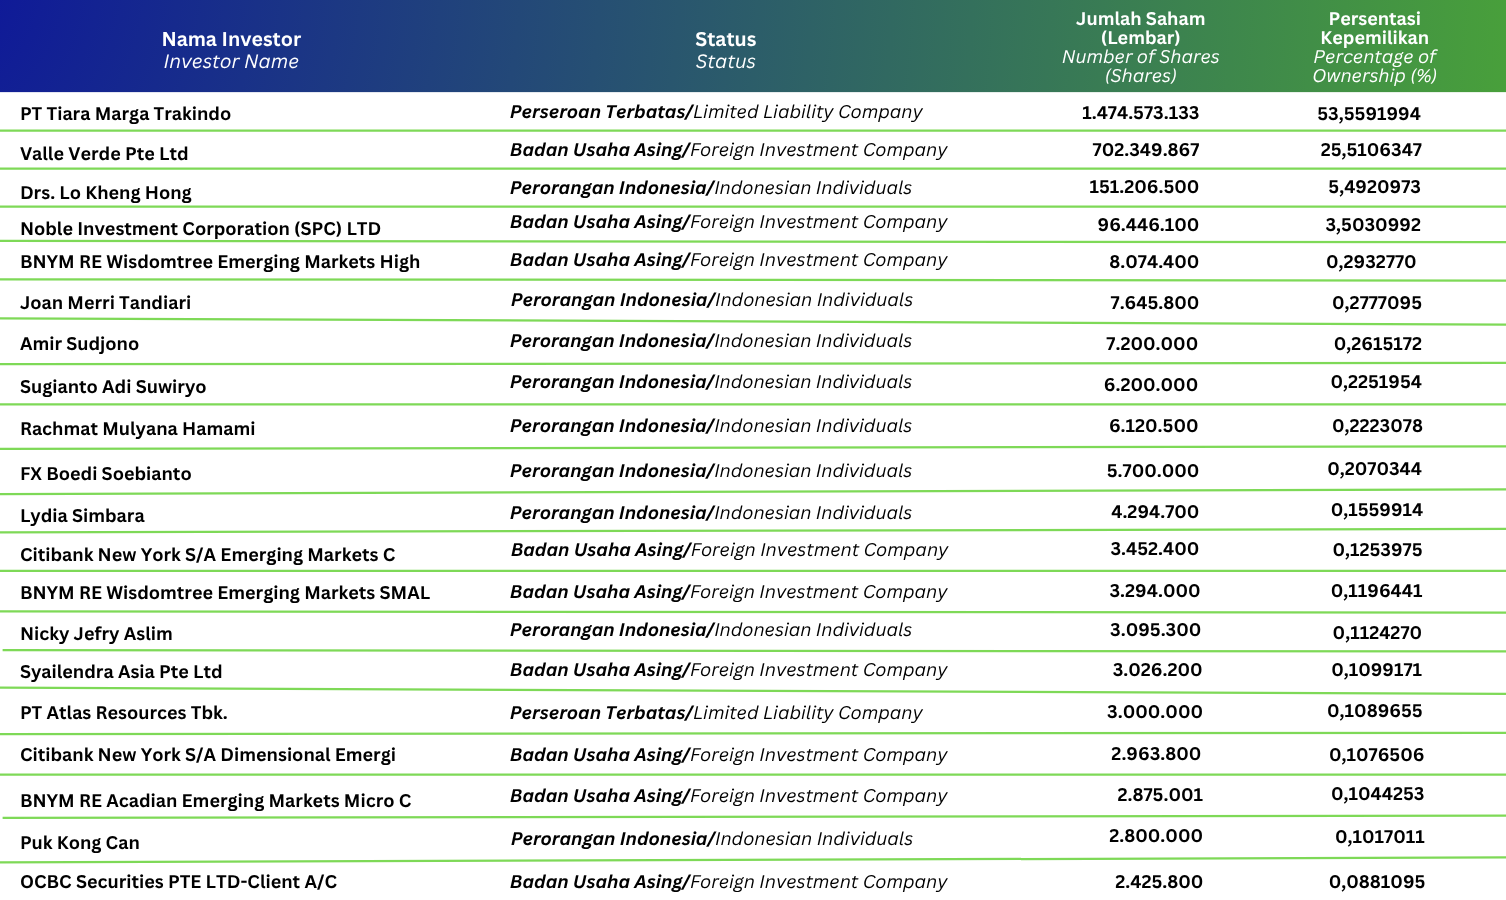Select the Valle Verde Pte Ltd name
The height and width of the screenshot is (900, 1506).
[104, 154]
